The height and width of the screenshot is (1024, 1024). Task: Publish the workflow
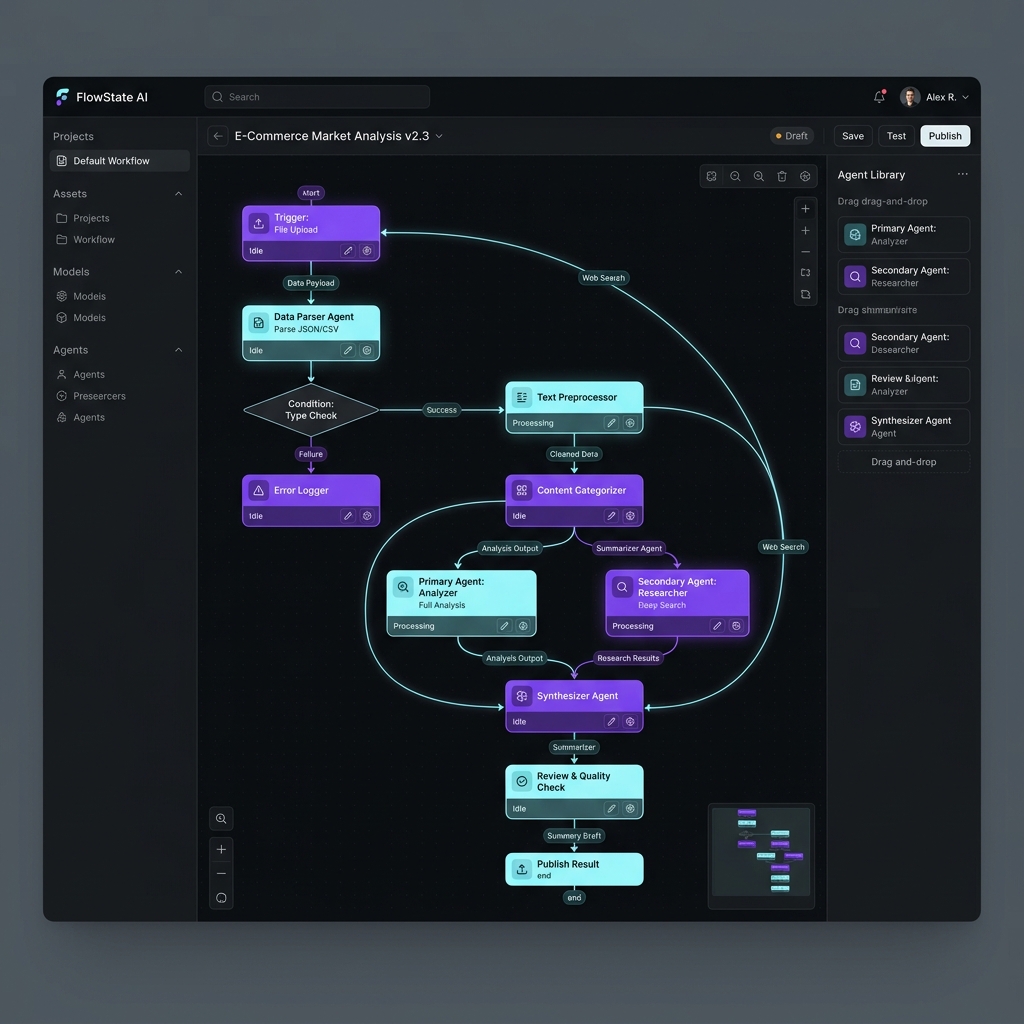pos(945,136)
